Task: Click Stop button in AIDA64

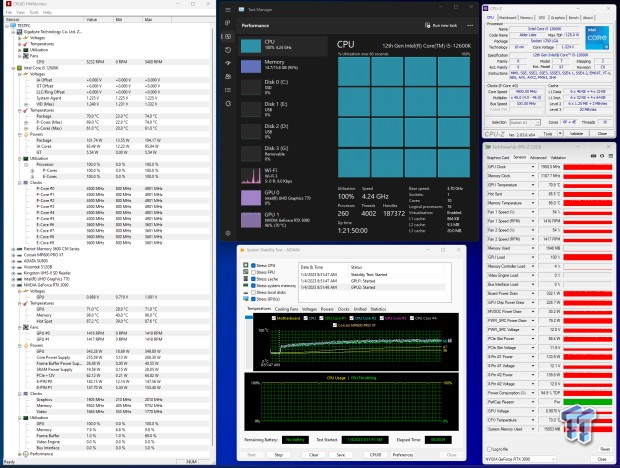Action: pyautogui.click(x=279, y=455)
